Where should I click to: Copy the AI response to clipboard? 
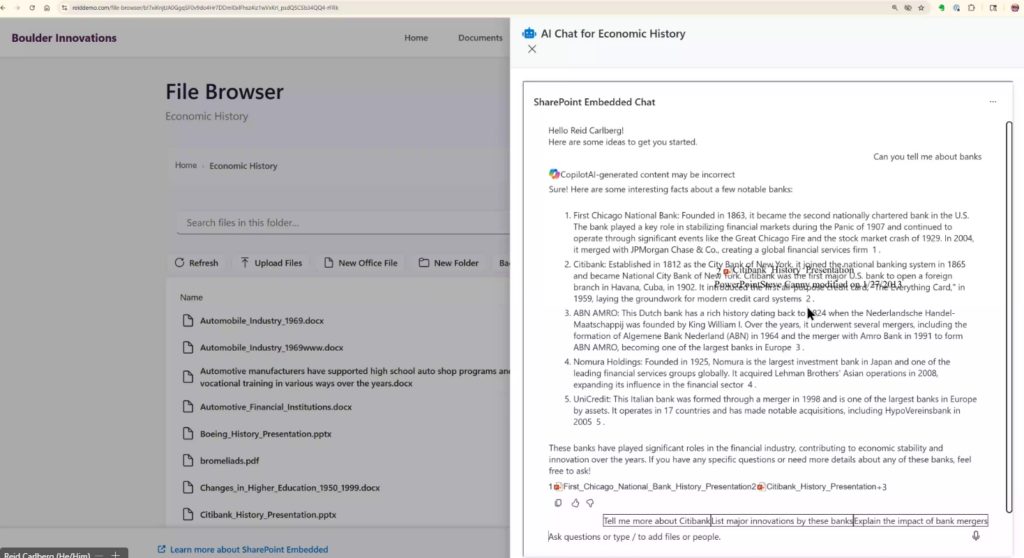tap(558, 503)
